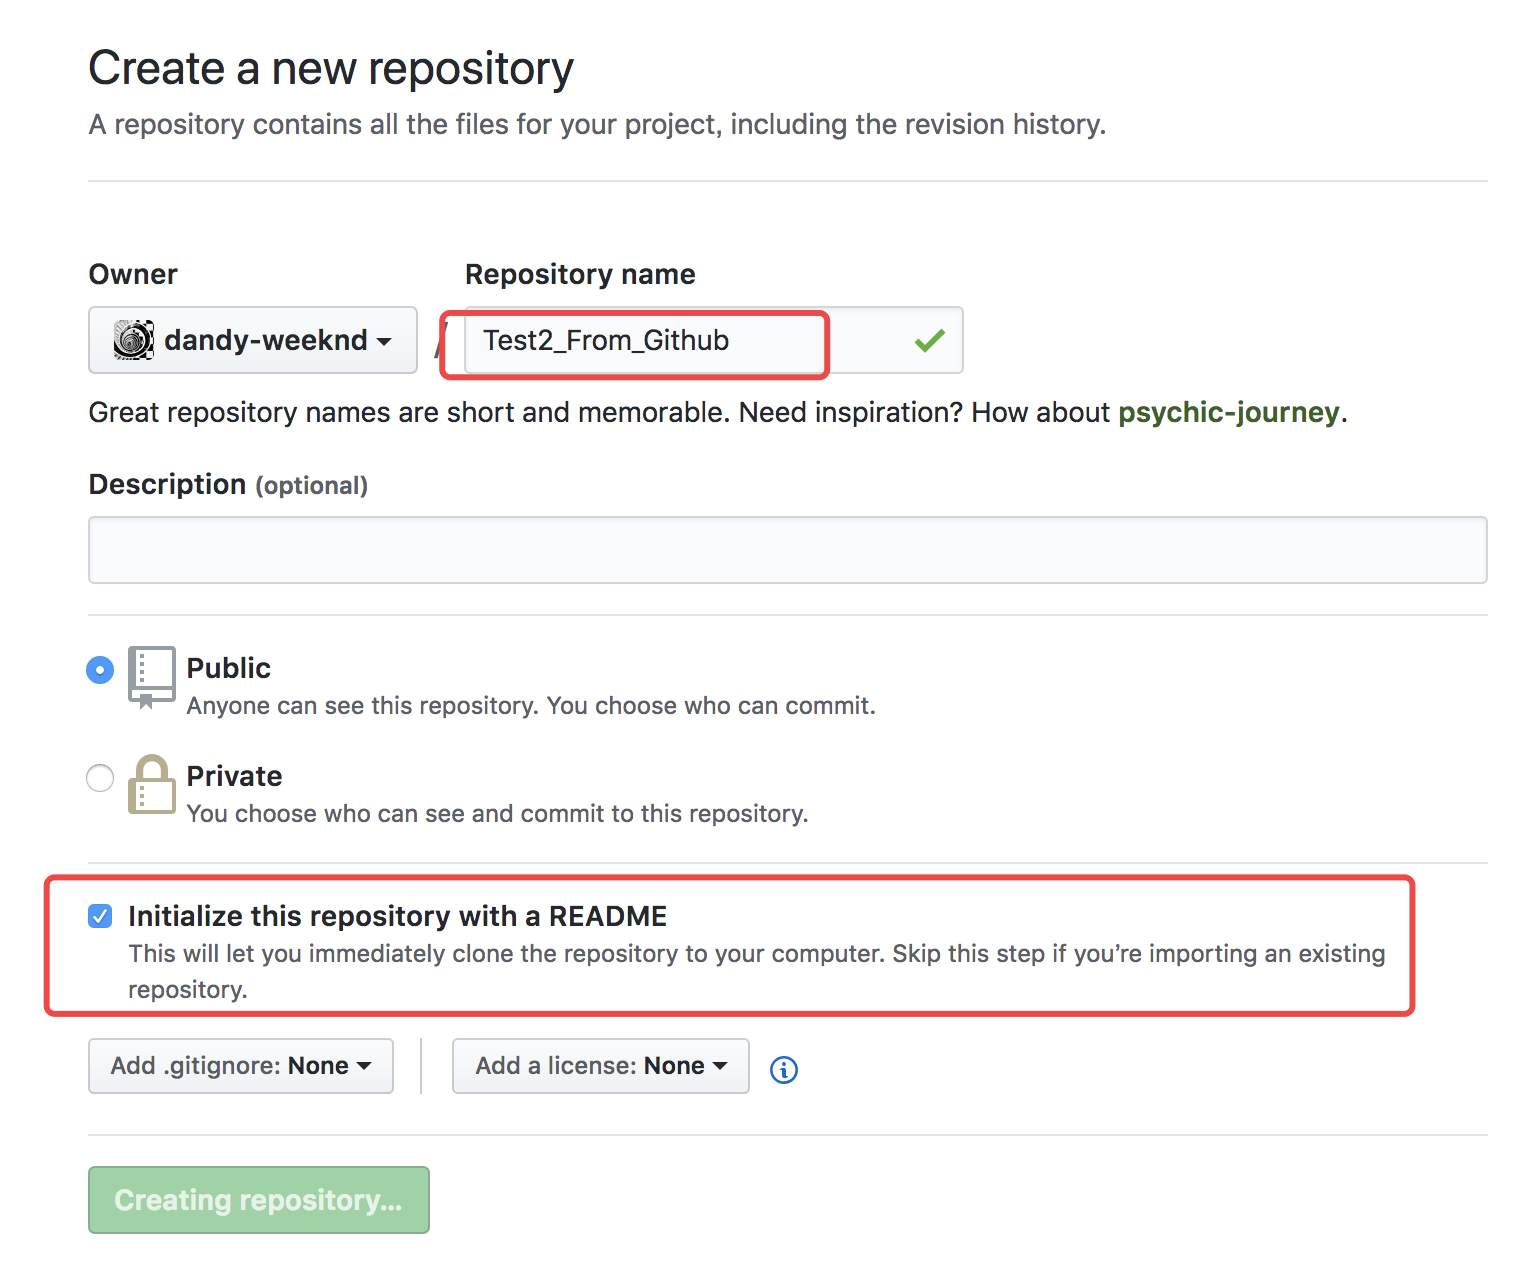1520x1270 pixels.
Task: Click the Public label text
Action: point(229,668)
